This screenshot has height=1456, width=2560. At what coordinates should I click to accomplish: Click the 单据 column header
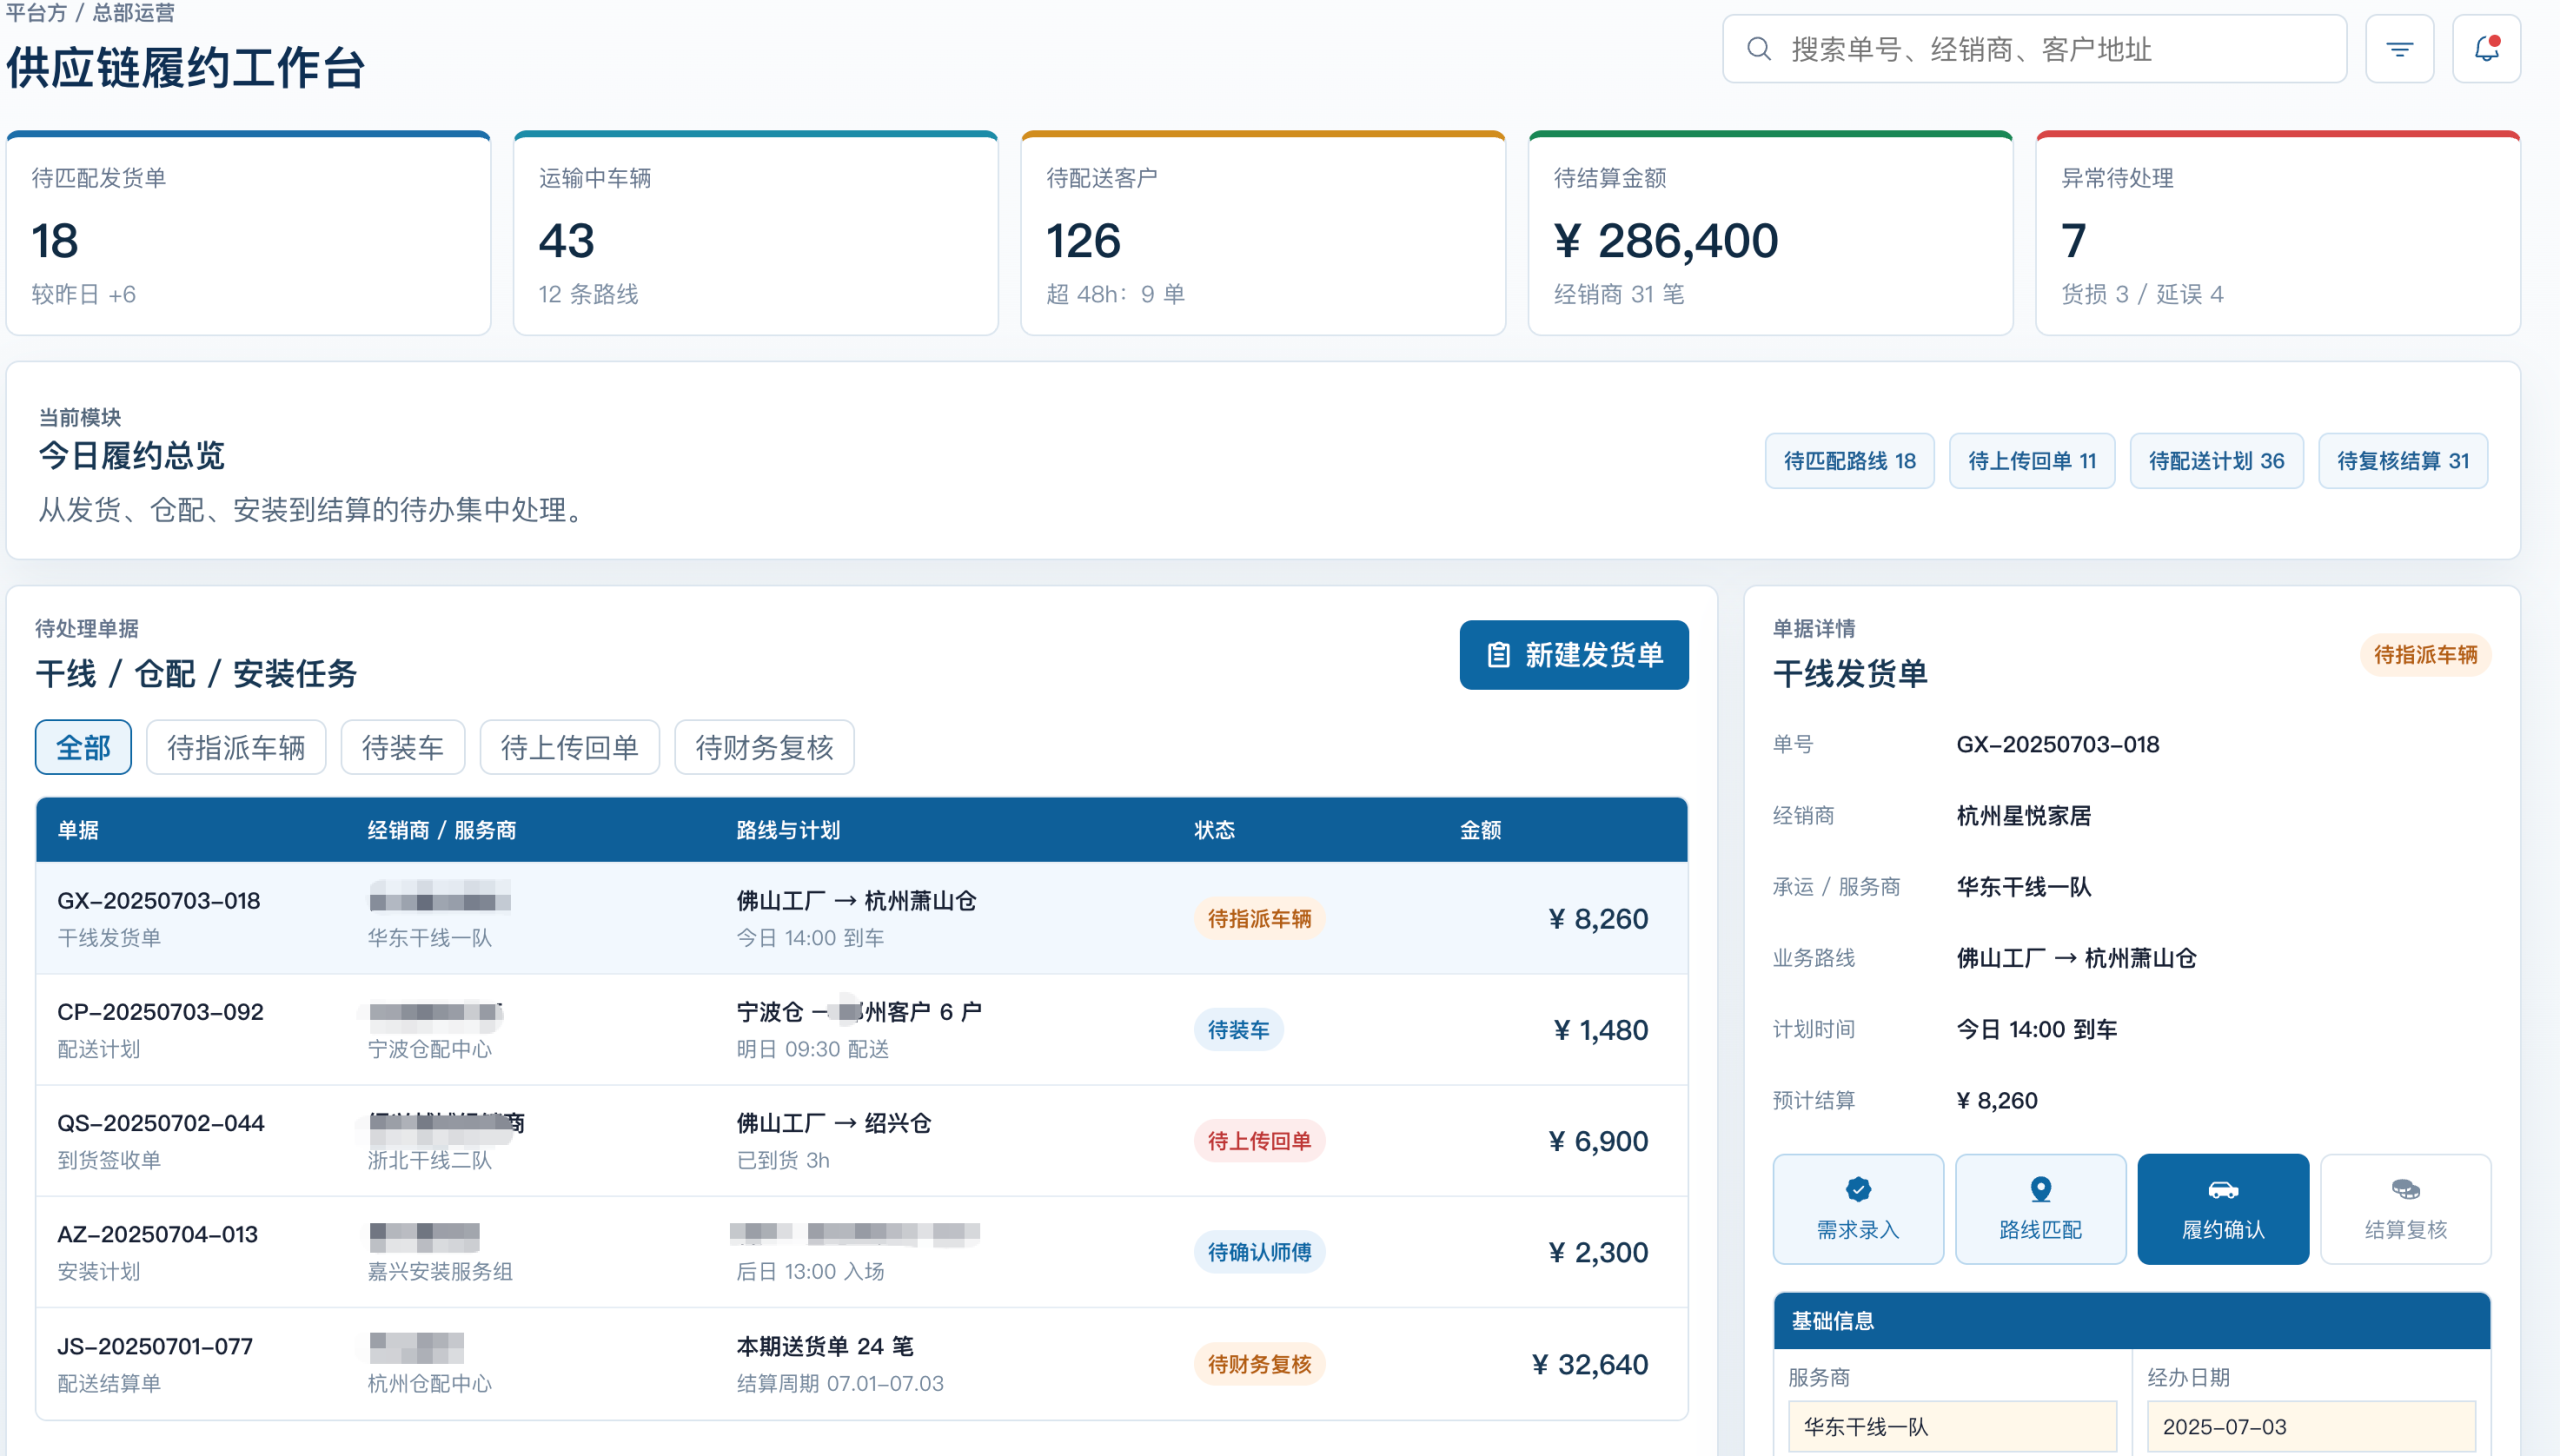tap(78, 830)
